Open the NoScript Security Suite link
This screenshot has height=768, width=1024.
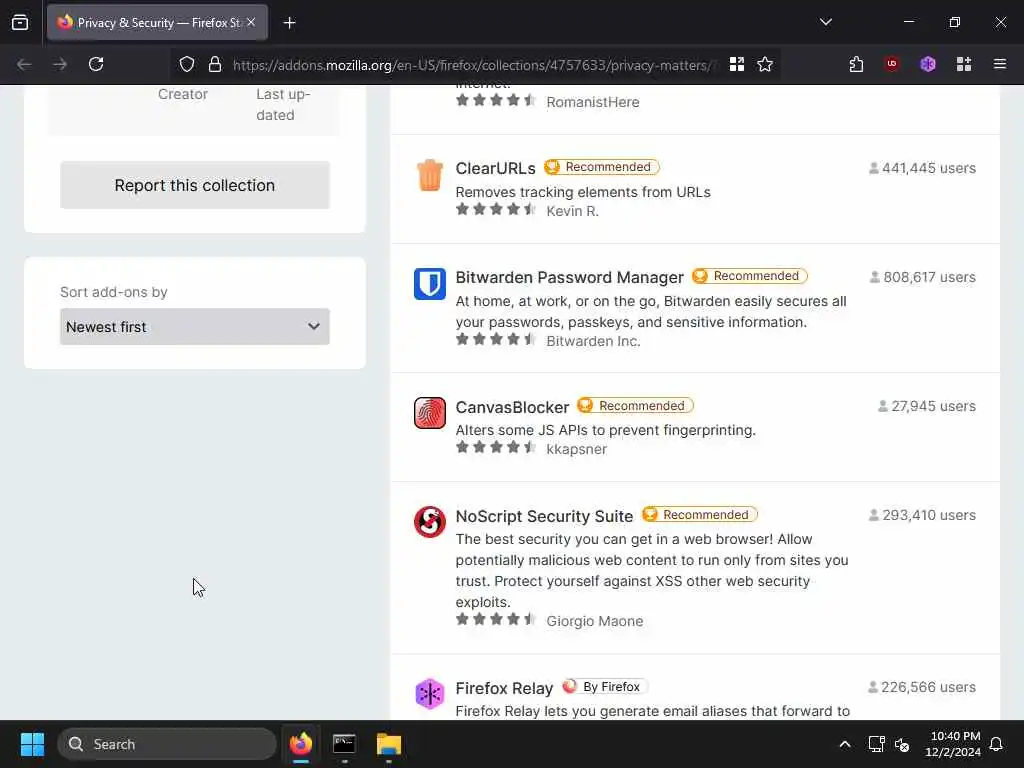tap(544, 516)
